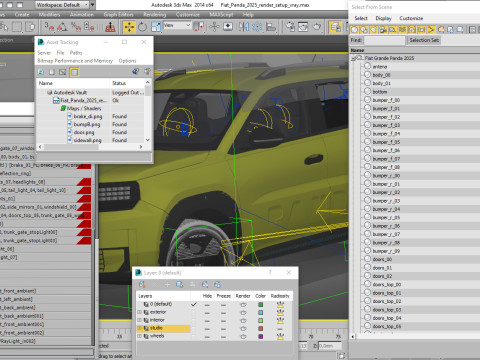
Task: Click Select Highlighted Objects icon in Layer dialog
Action: click(x=180, y=284)
